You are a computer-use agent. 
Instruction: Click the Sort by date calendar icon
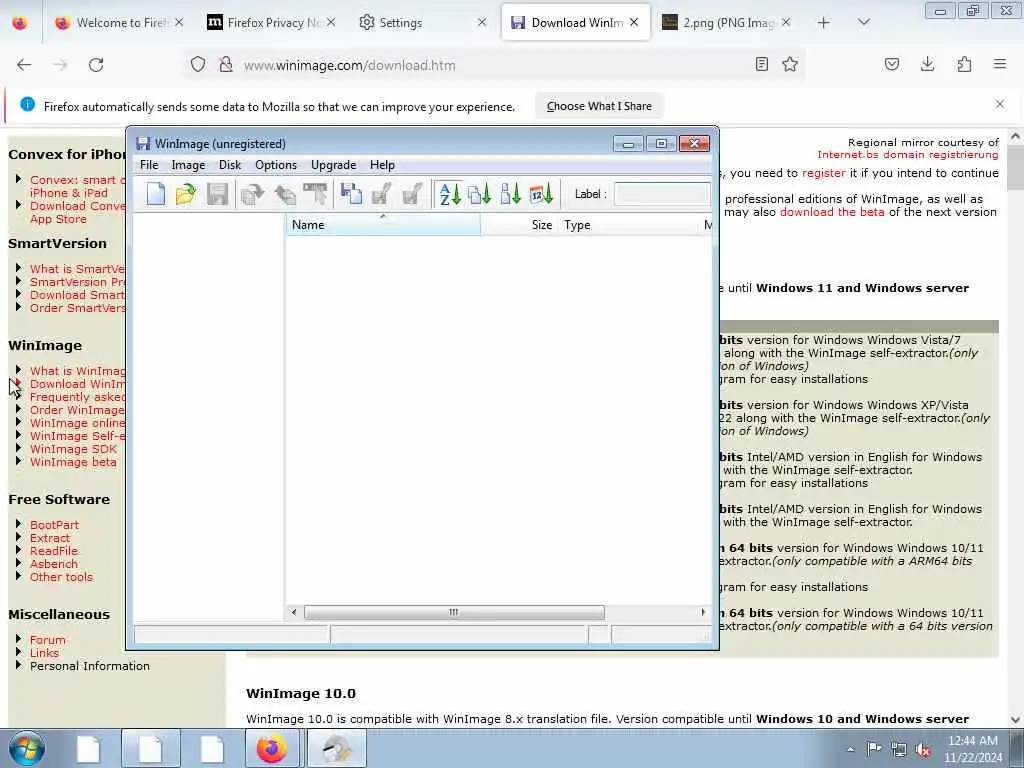click(x=541, y=194)
